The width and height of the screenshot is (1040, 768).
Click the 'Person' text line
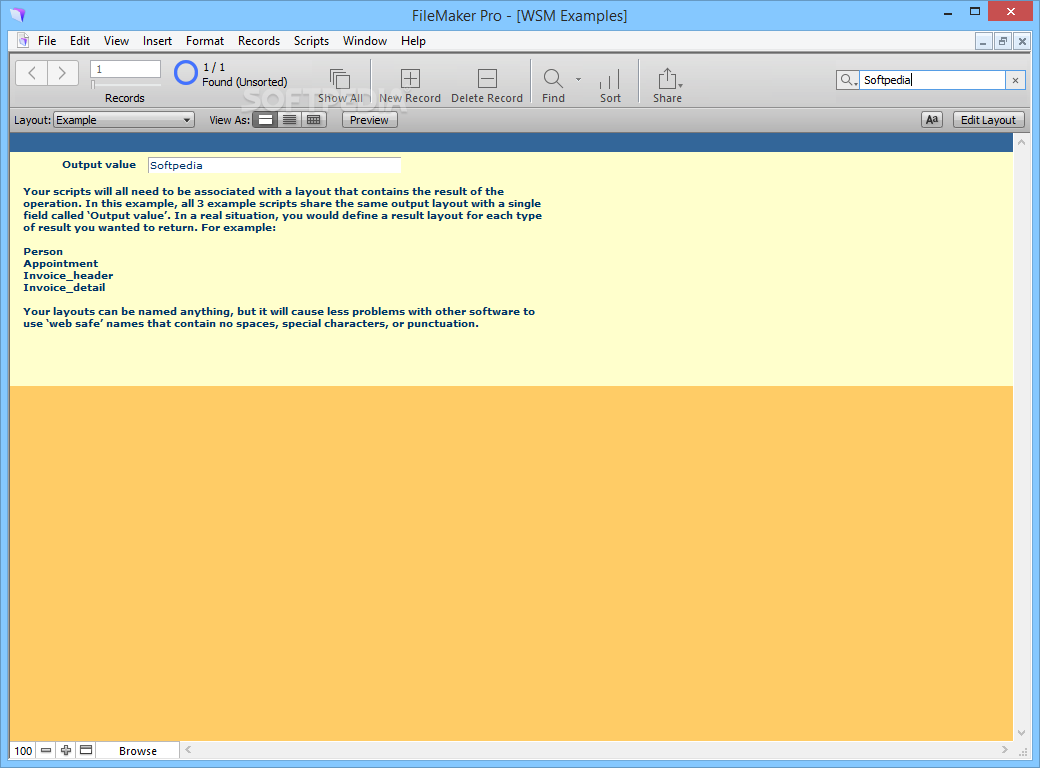pyautogui.click(x=43, y=251)
